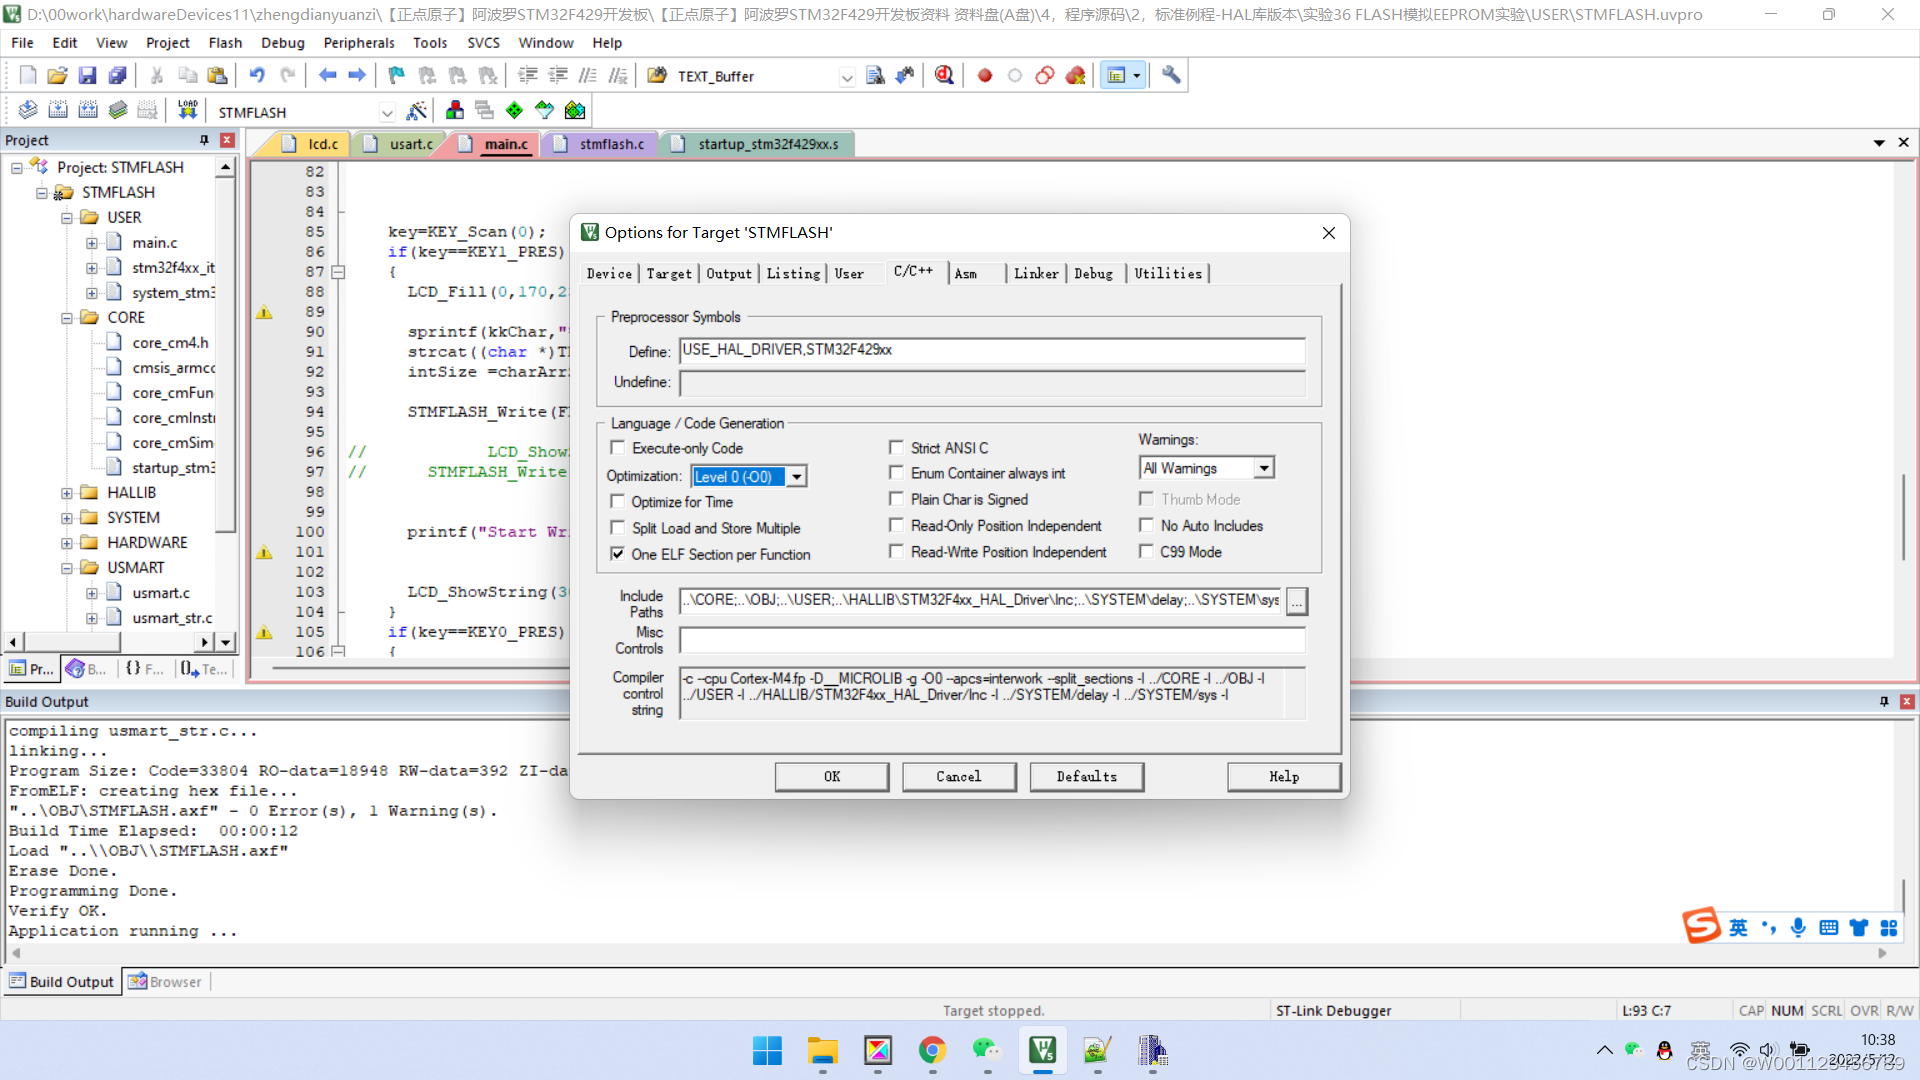Collapse the CORE folder in project tree

point(66,317)
